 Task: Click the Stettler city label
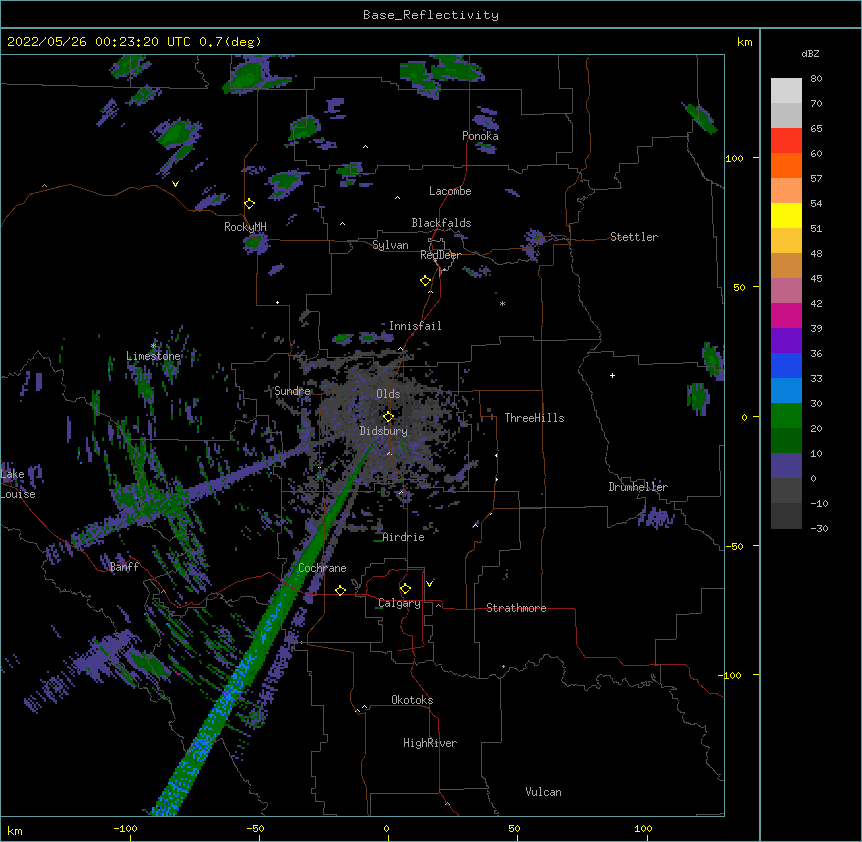(x=633, y=237)
